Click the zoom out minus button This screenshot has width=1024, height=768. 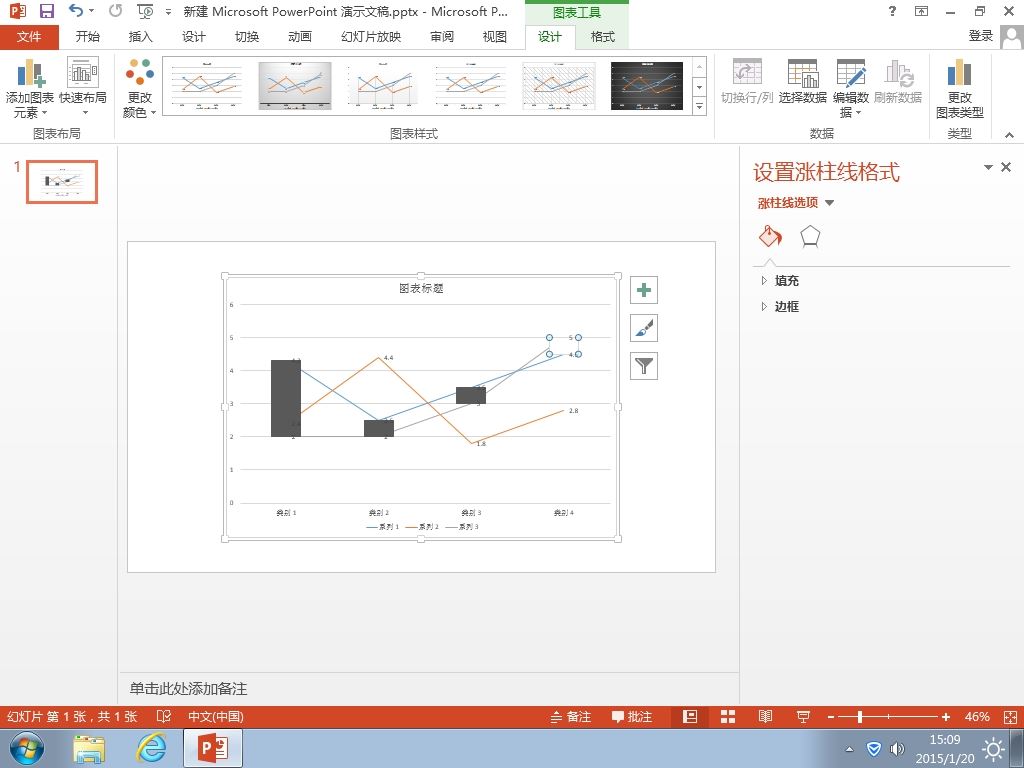click(x=831, y=717)
